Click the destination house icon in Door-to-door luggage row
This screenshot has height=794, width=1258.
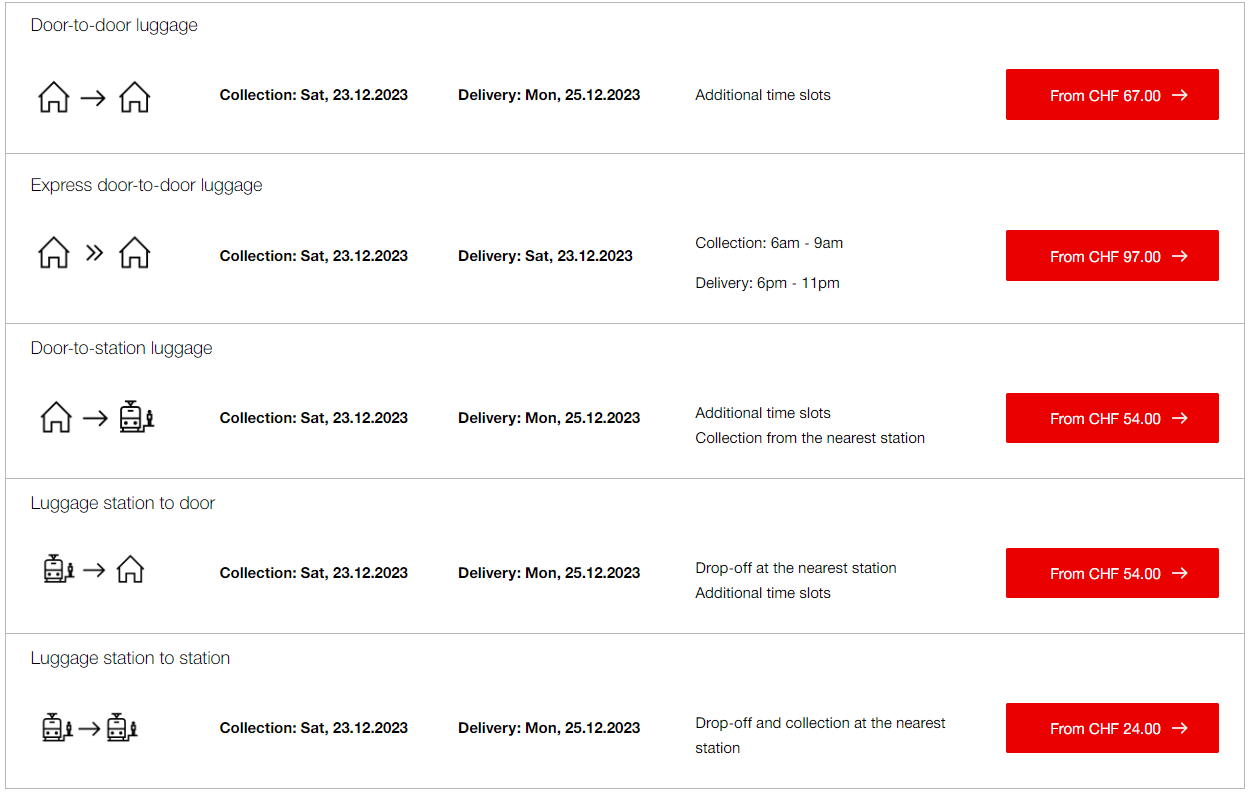click(x=134, y=97)
